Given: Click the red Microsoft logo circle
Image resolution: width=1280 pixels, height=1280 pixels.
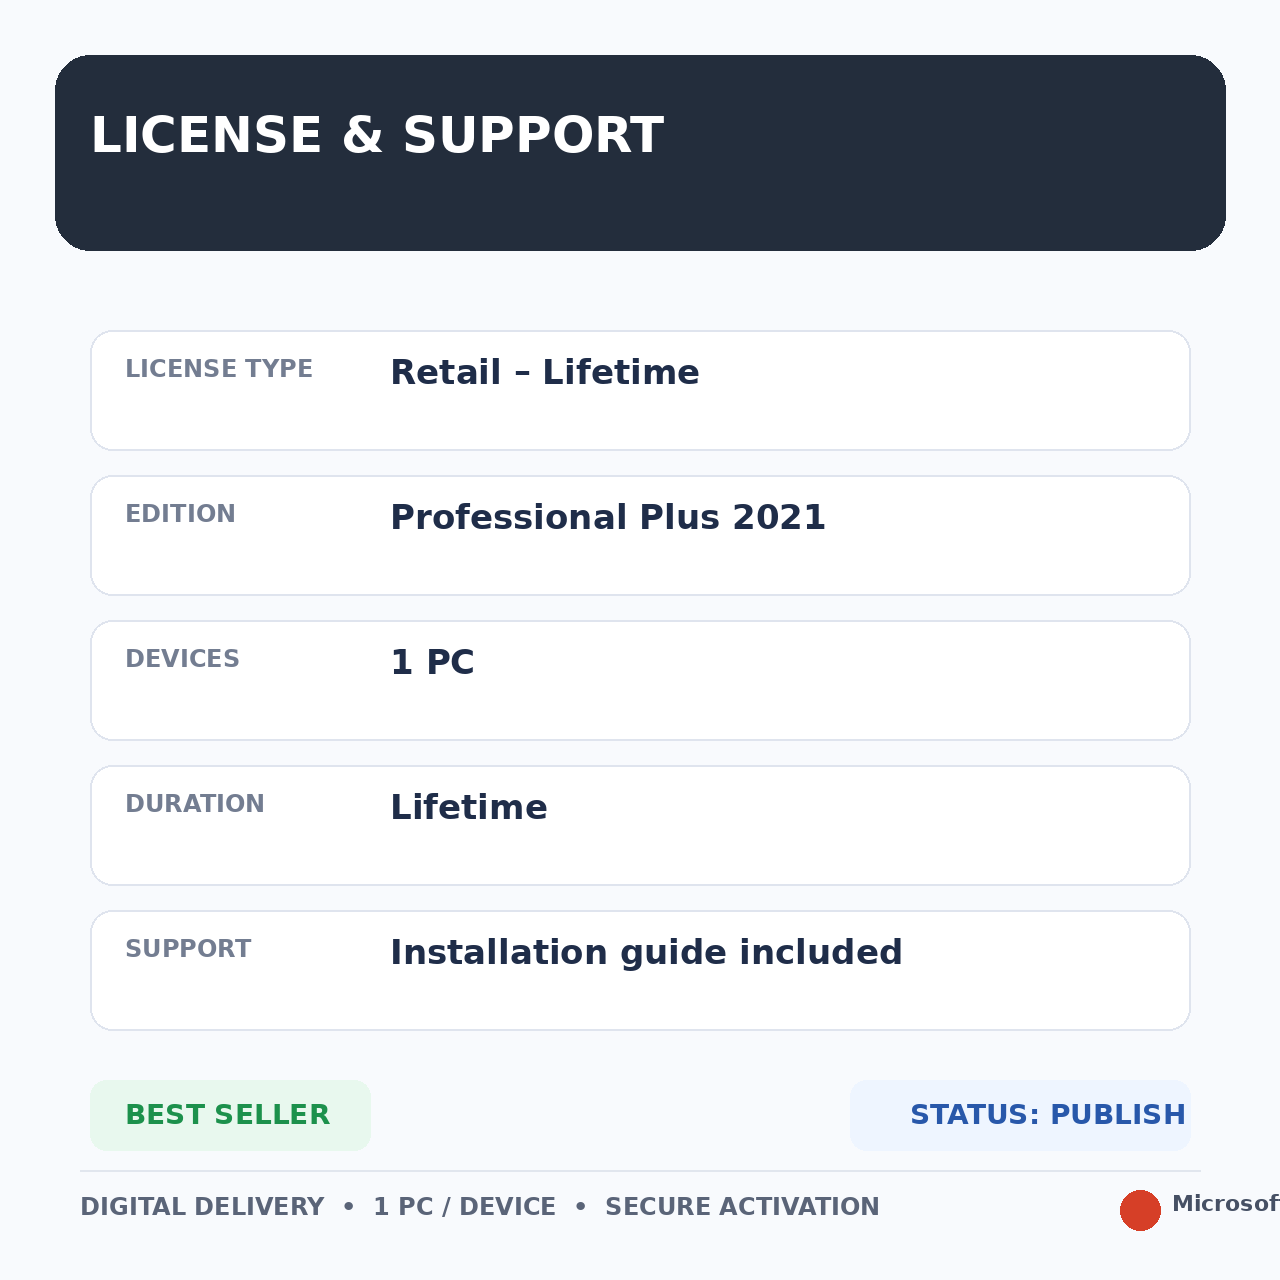Looking at the screenshot, I should [1140, 1210].
